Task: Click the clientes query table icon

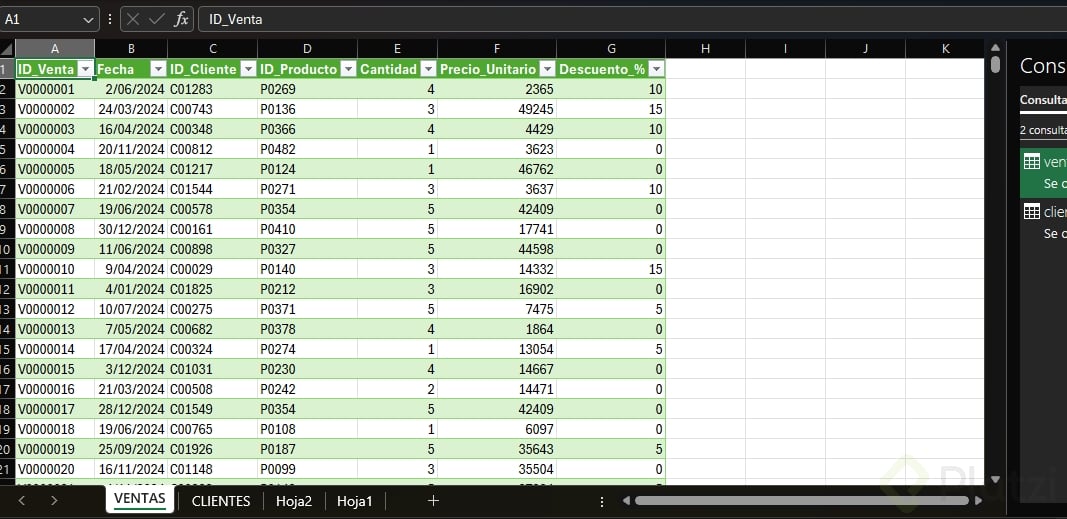Action: [1032, 212]
